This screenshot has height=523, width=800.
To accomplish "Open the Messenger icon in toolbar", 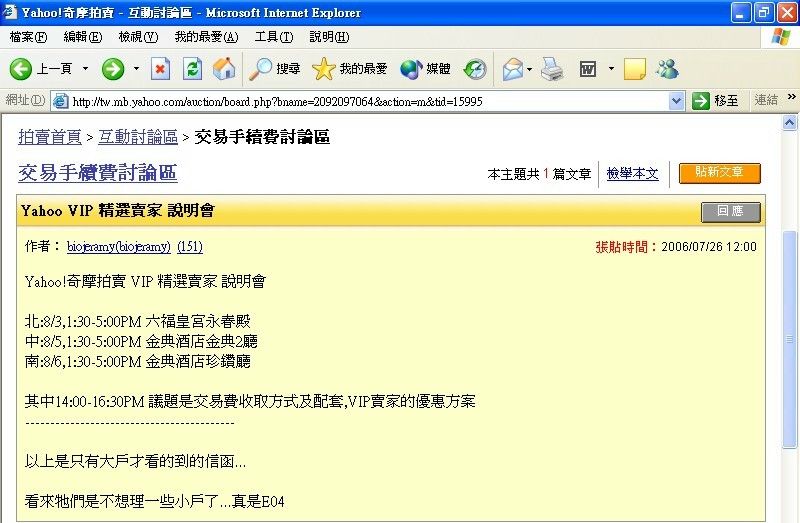I will 667,69.
